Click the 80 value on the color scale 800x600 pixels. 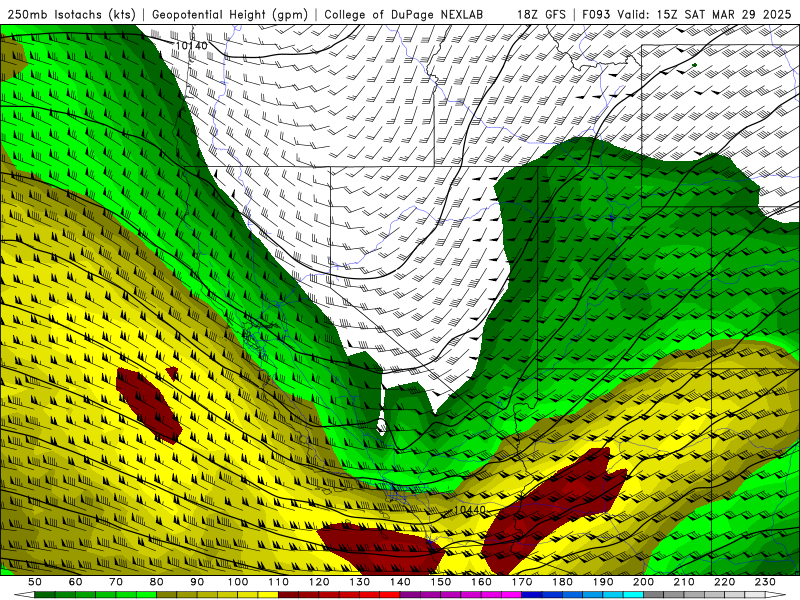(x=156, y=582)
